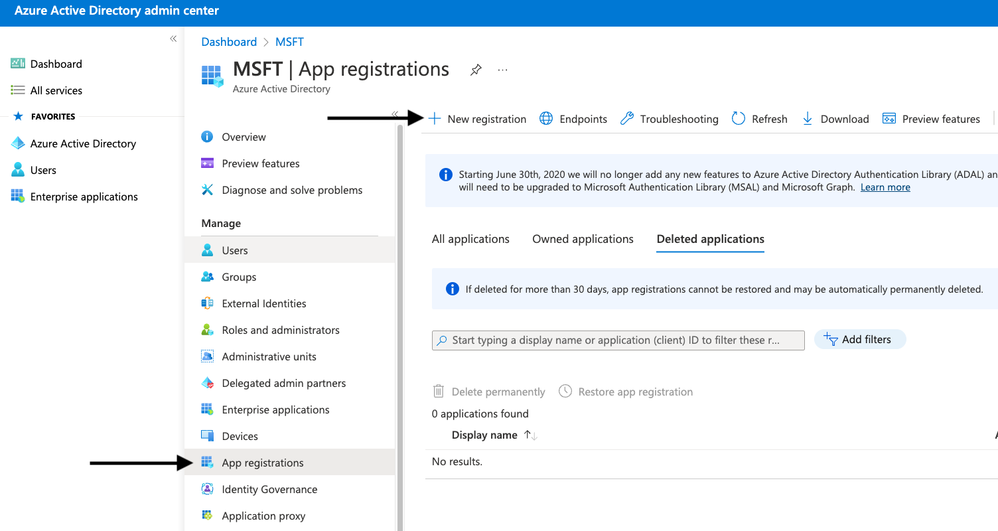Click the Dashboard icon in left navigation
The width and height of the screenshot is (998, 531).
[18, 64]
